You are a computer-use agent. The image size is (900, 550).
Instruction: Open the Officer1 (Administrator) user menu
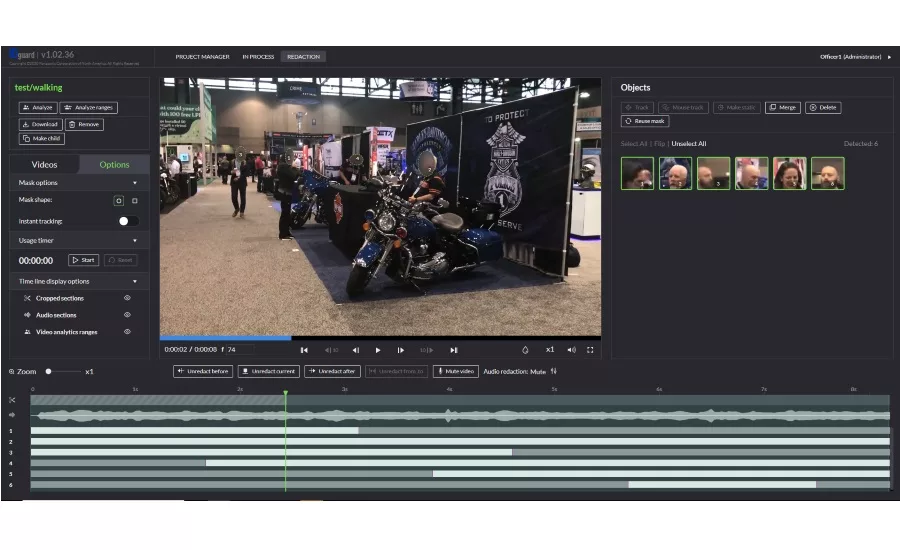click(x=855, y=57)
